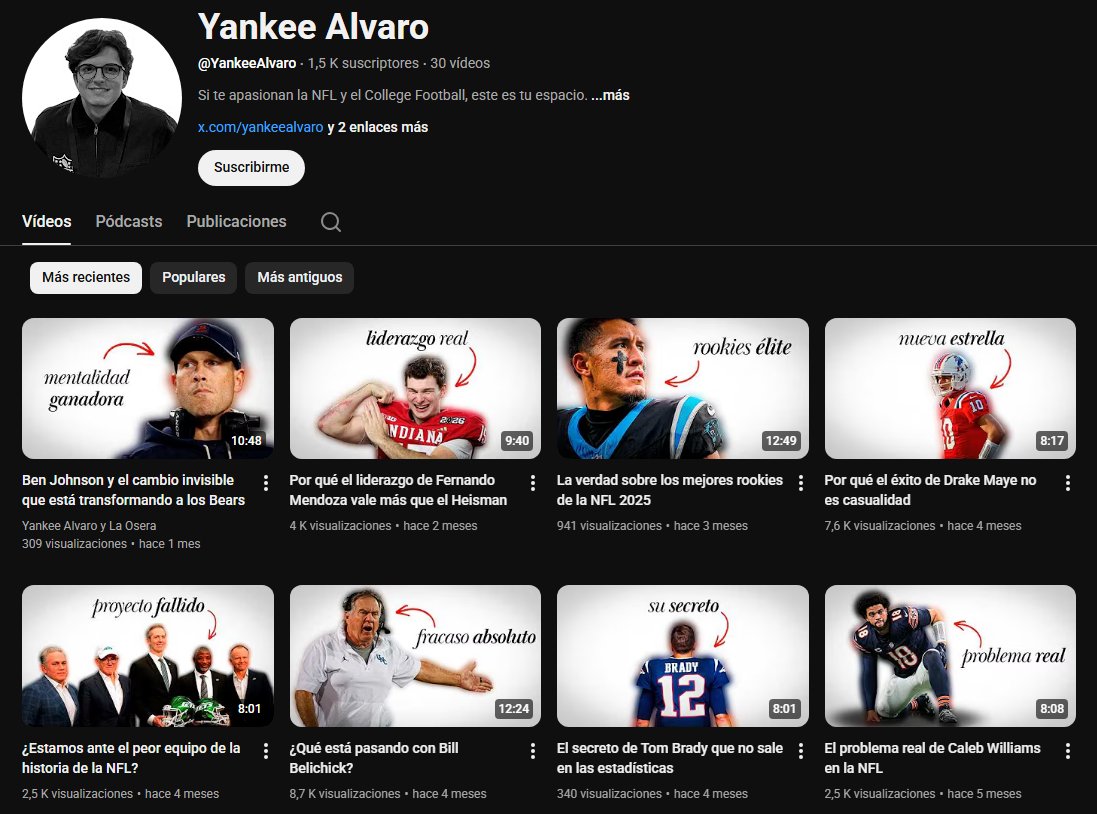The height and width of the screenshot is (814, 1097).
Task: Click '8,7 K visualizaciones' under Belichick video
Action: (x=345, y=794)
